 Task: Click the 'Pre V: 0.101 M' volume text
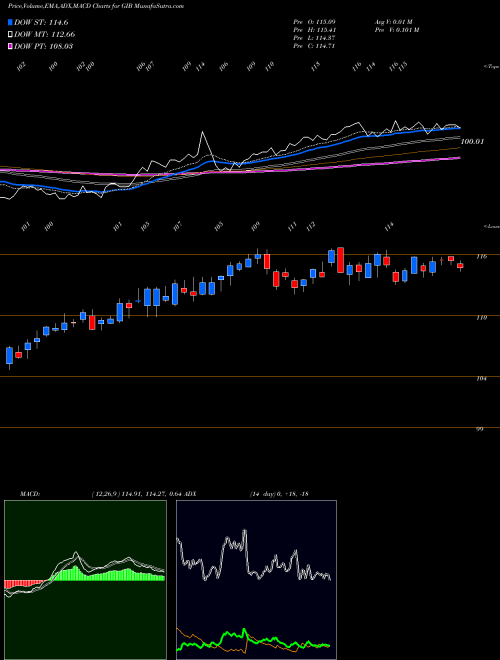point(396,30)
